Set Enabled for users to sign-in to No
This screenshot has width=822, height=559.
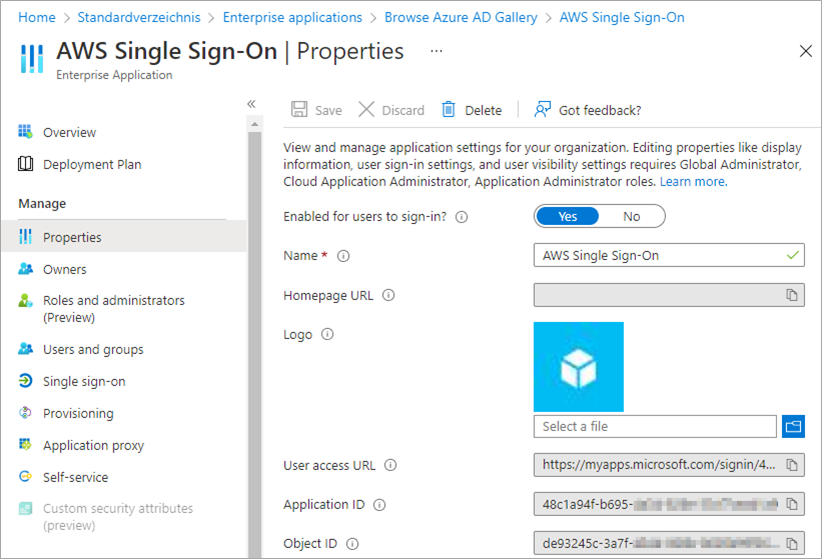632,216
